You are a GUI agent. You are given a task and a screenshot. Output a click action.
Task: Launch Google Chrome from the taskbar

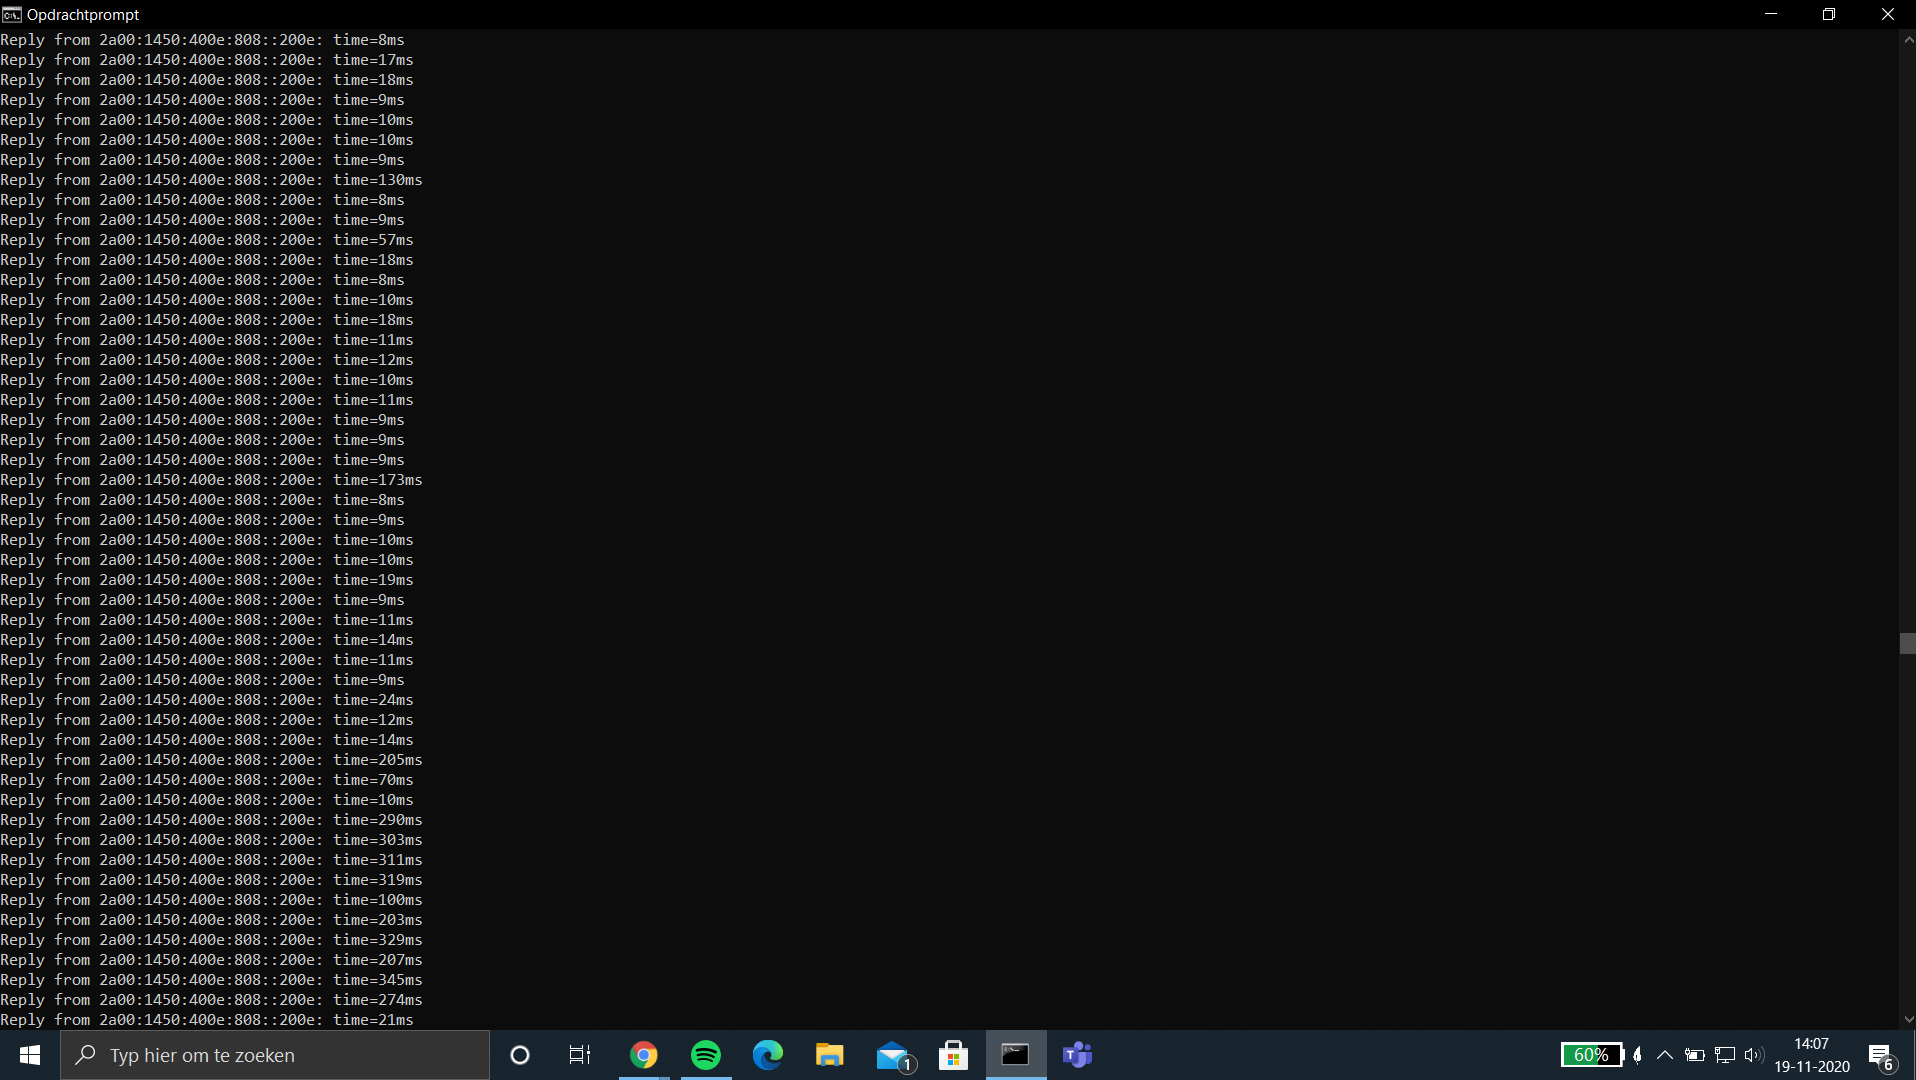[x=644, y=1055]
